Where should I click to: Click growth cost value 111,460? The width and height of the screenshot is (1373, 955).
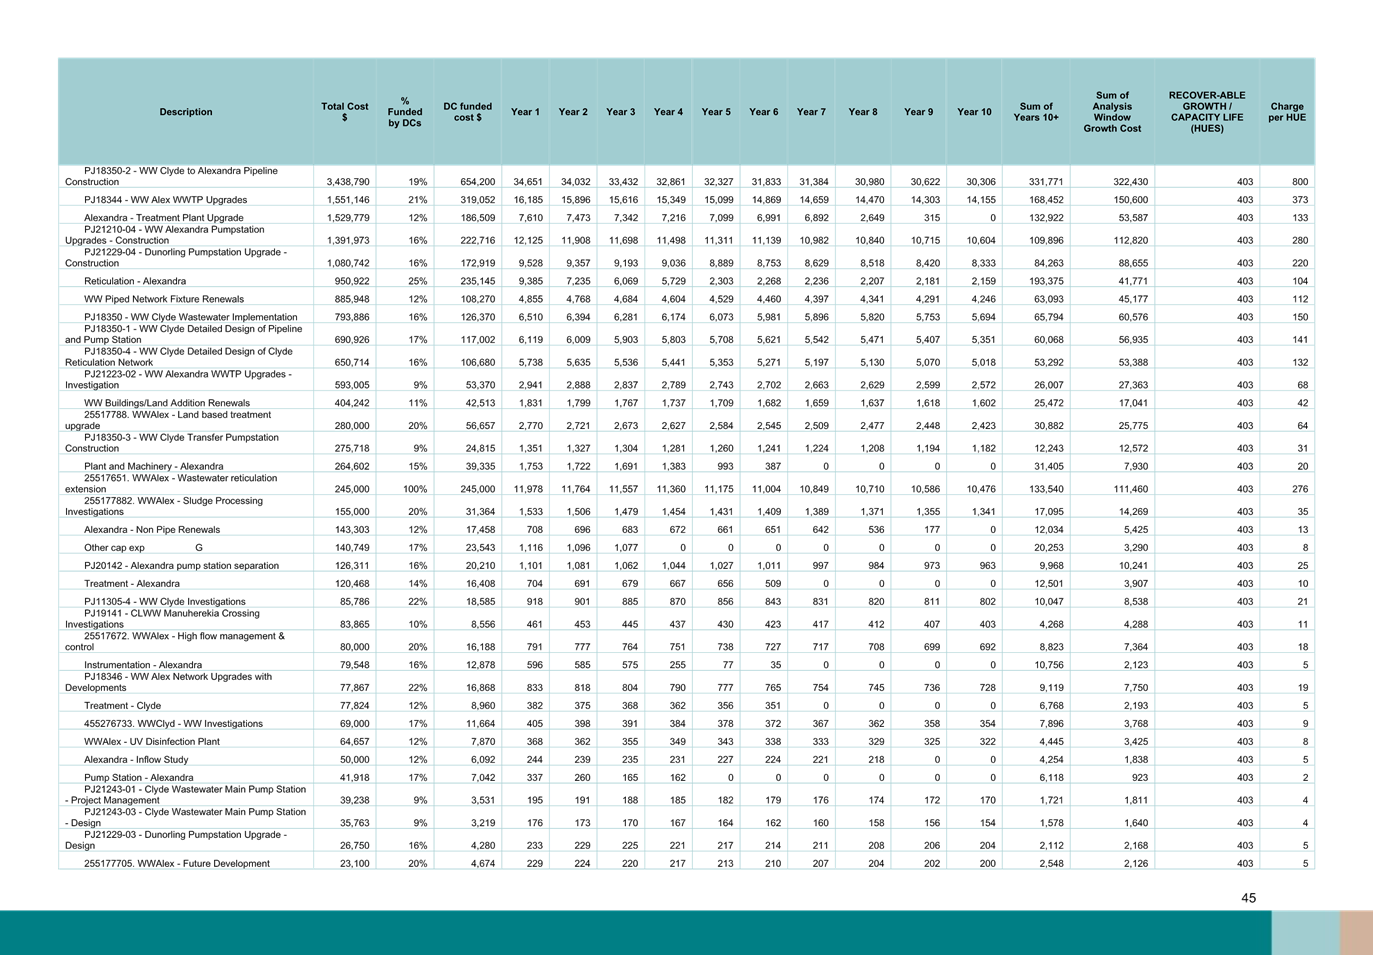click(1130, 489)
